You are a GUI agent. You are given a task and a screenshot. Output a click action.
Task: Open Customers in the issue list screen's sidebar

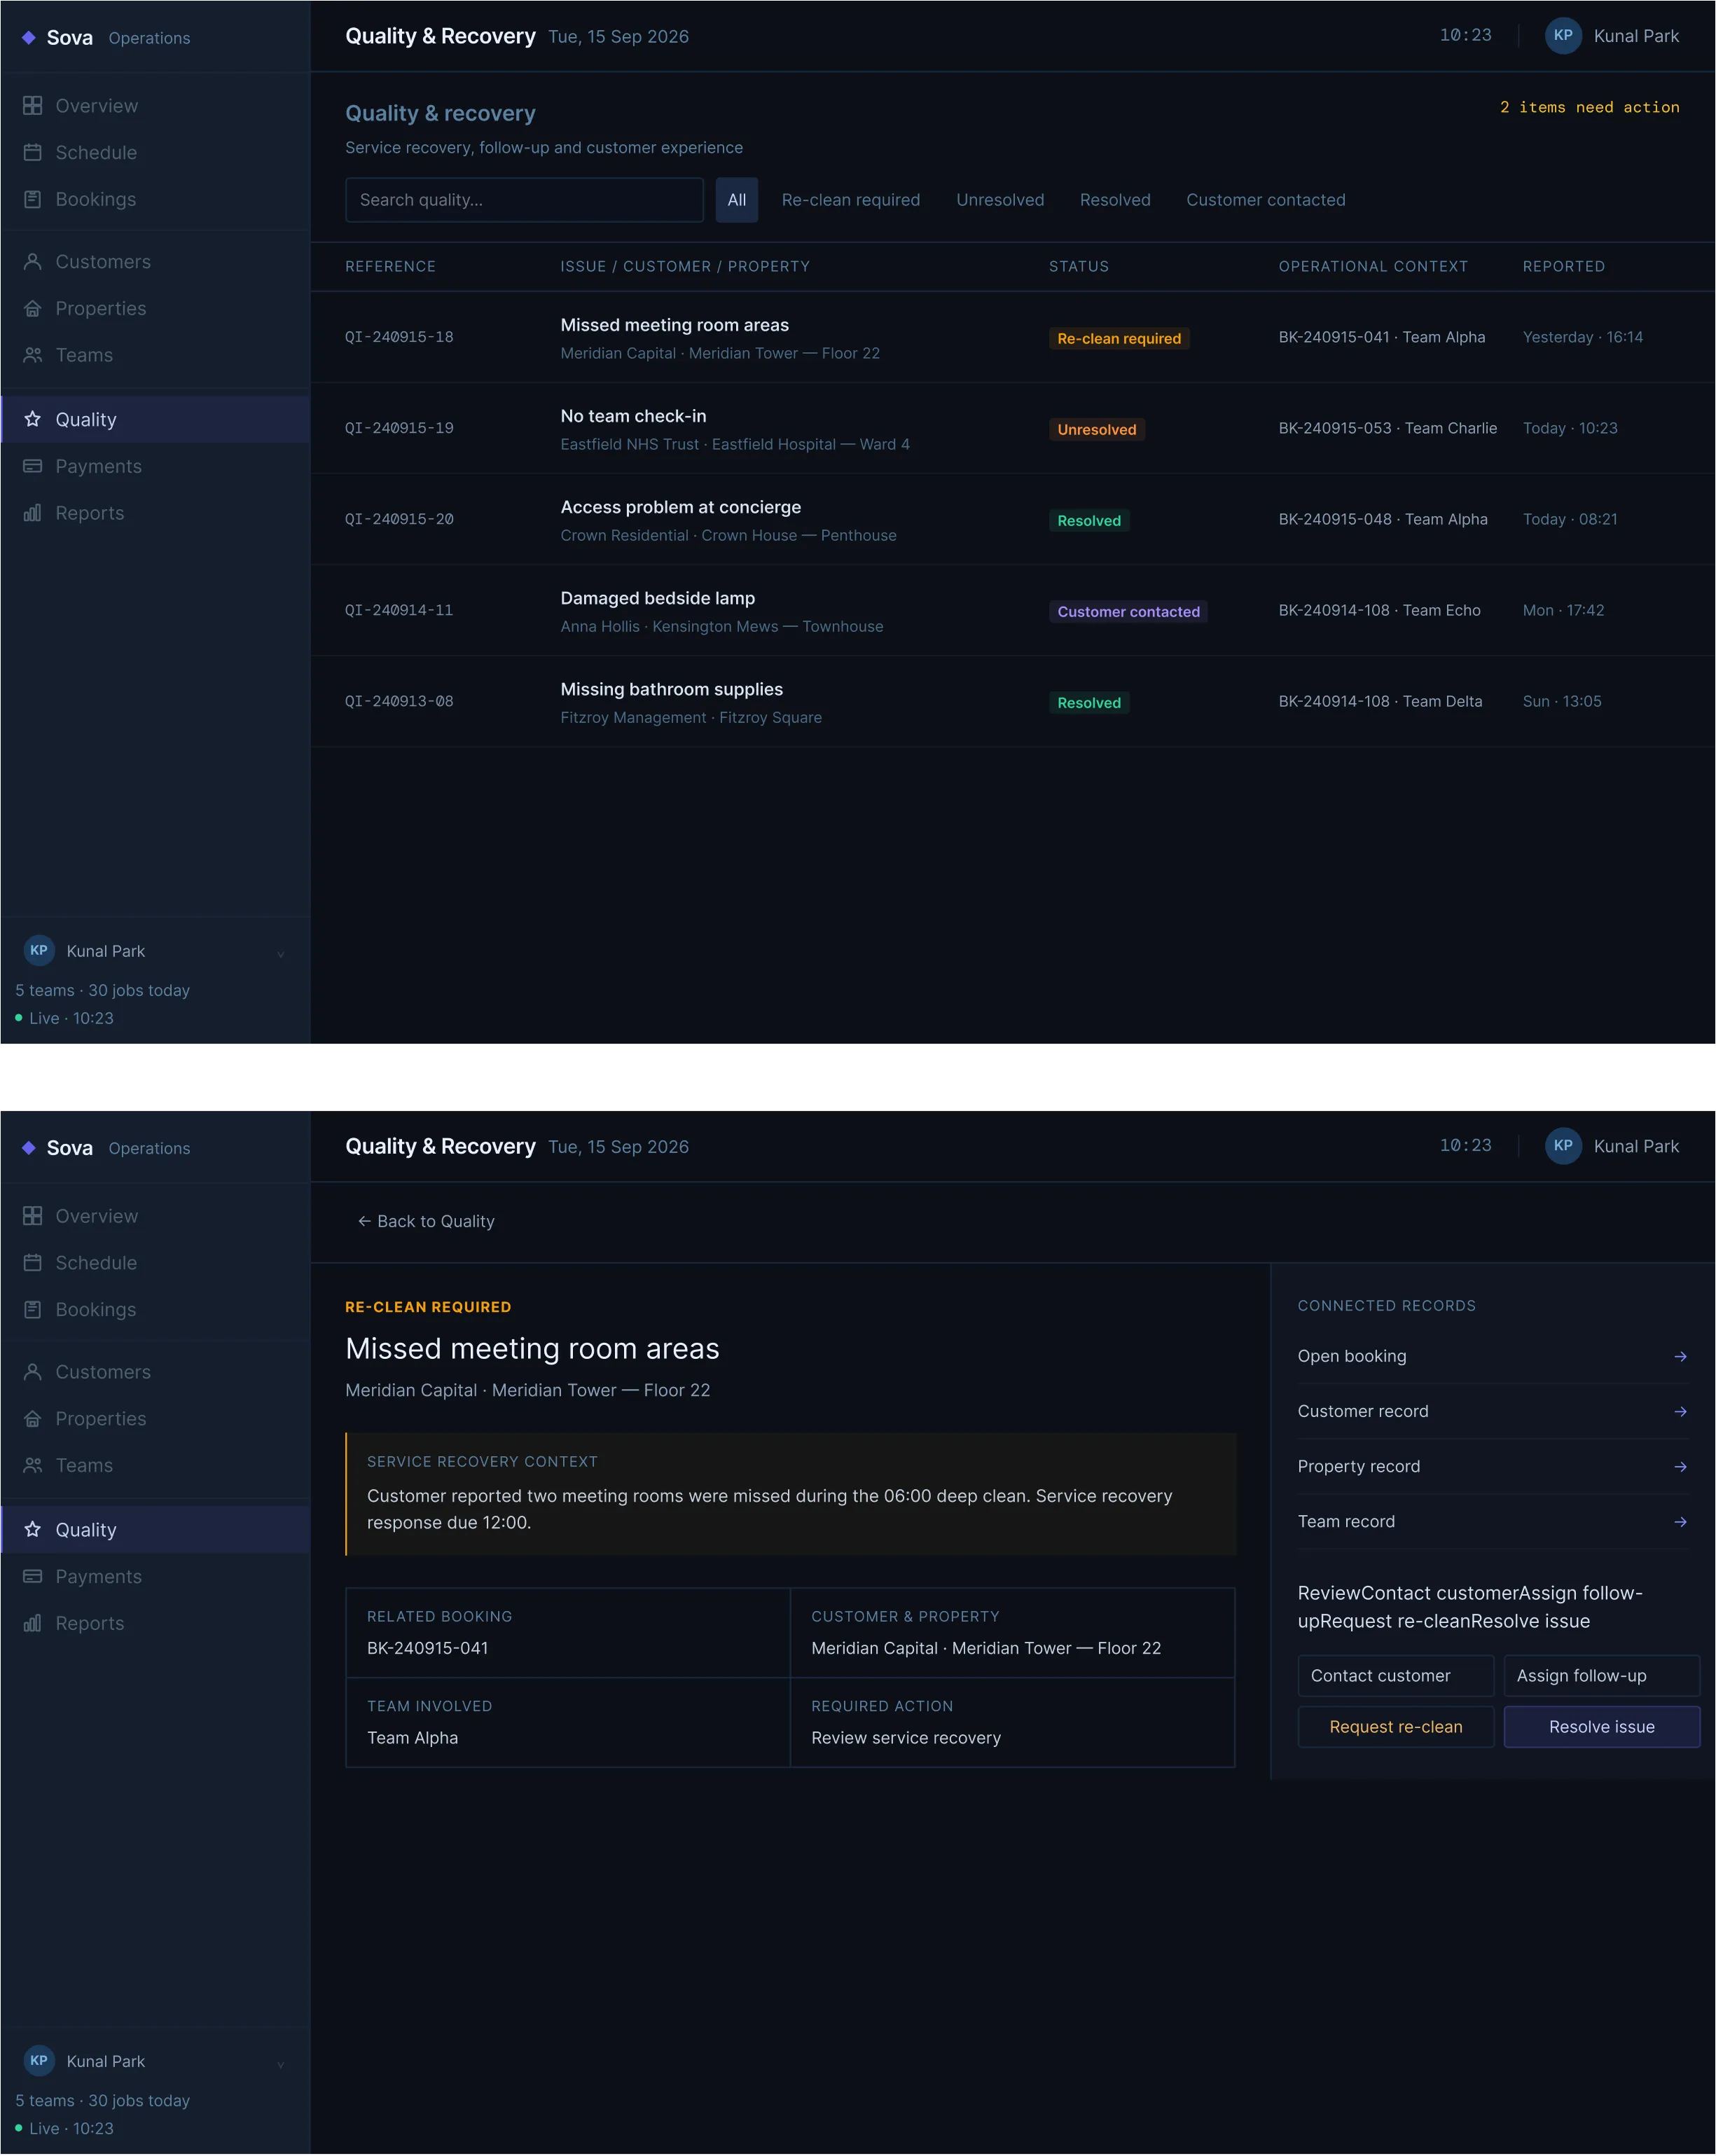(155, 262)
